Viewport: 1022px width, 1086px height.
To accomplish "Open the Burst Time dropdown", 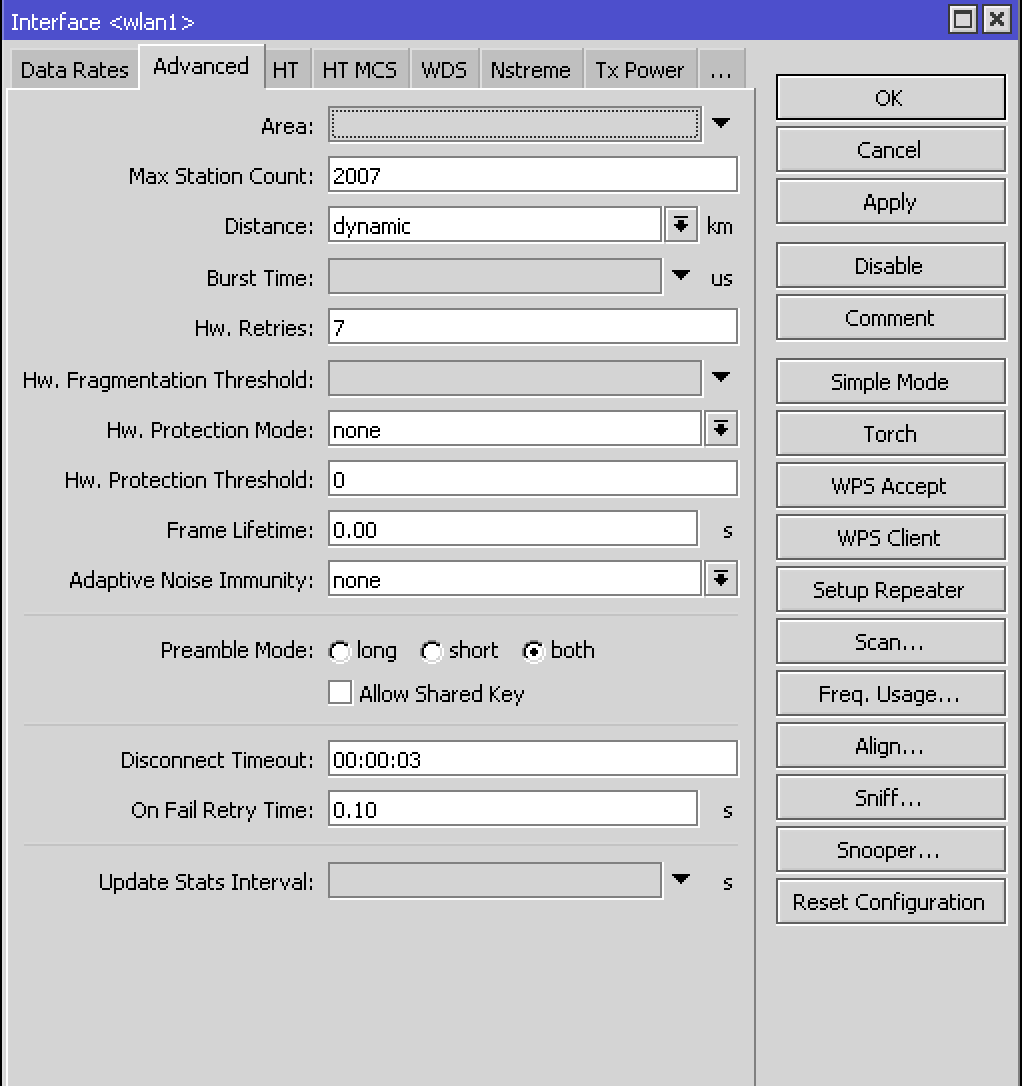I will tap(681, 277).
